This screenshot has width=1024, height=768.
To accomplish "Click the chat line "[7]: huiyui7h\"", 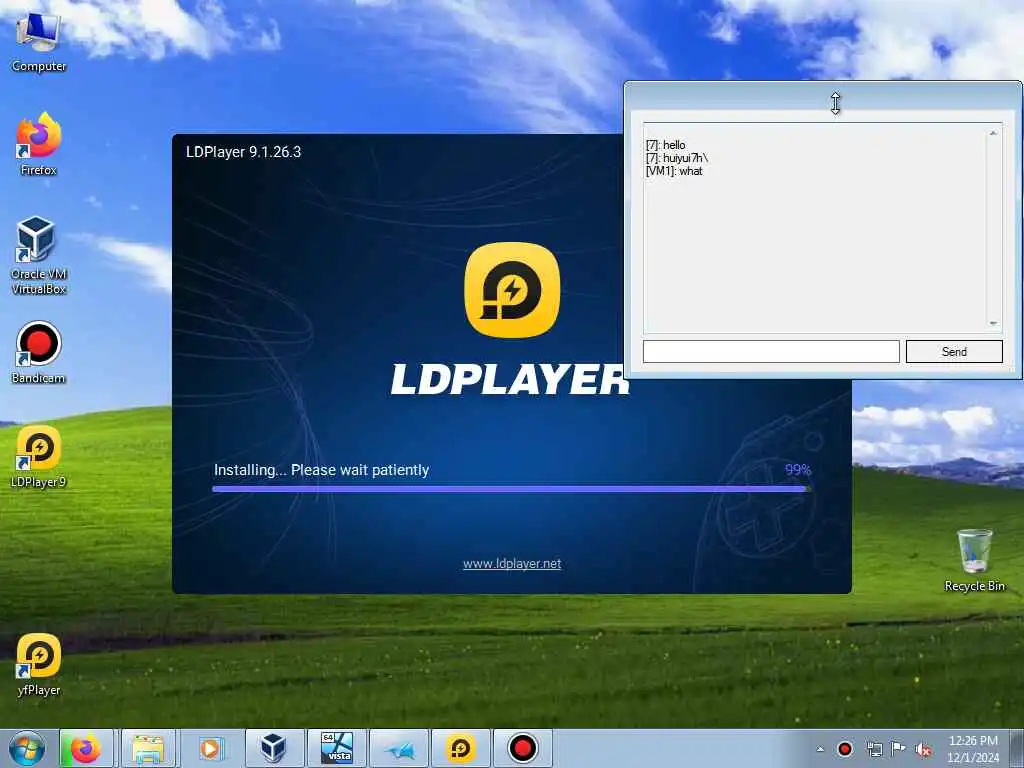I will coord(677,158).
